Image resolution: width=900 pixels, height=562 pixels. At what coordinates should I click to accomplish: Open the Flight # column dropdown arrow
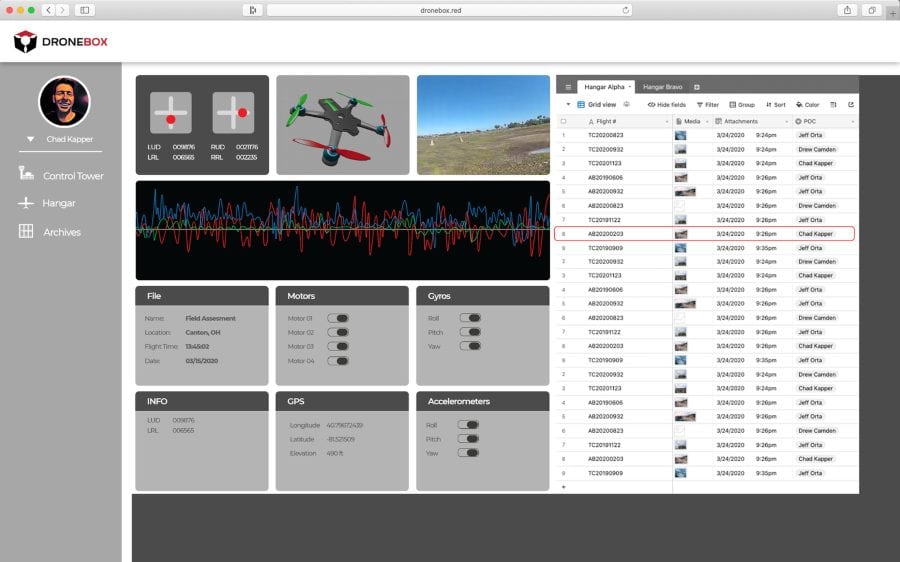[x=668, y=121]
